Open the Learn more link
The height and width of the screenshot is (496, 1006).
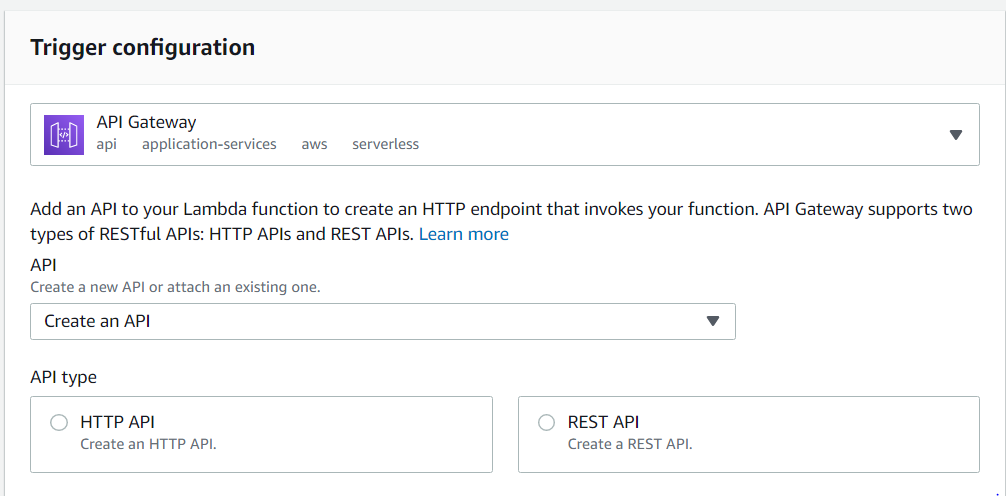click(463, 234)
